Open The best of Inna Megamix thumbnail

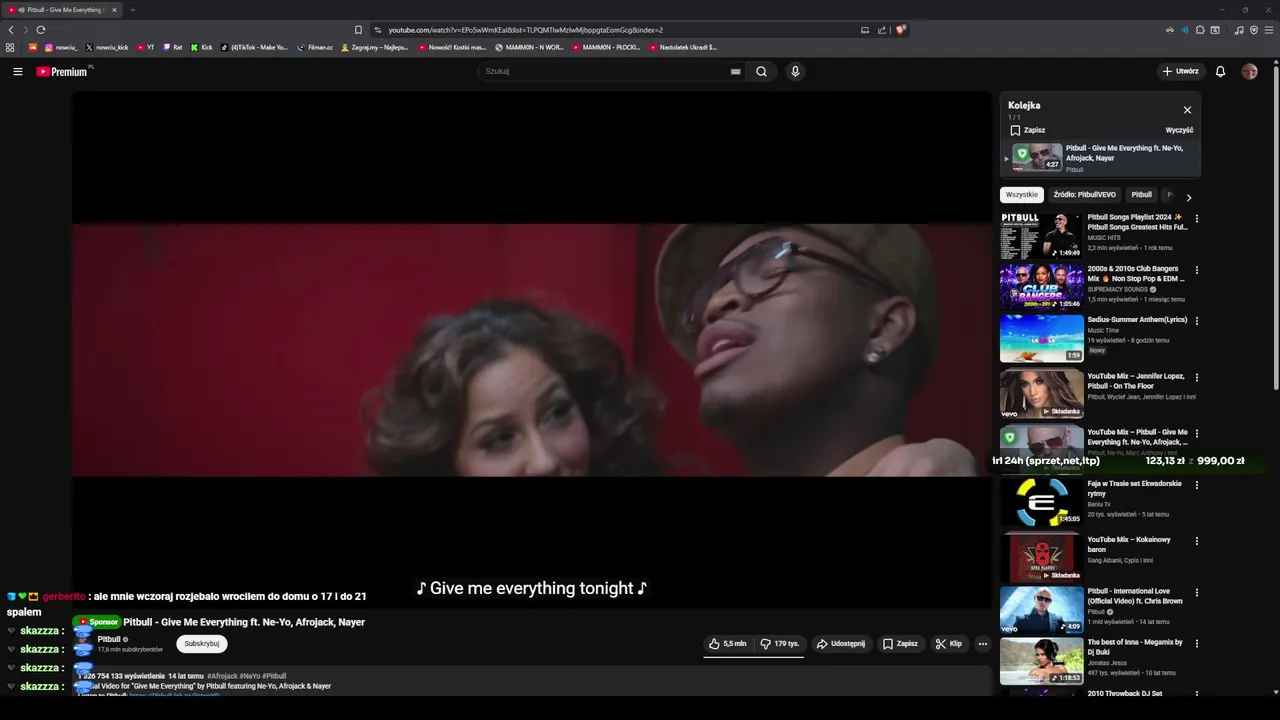tap(1041, 661)
